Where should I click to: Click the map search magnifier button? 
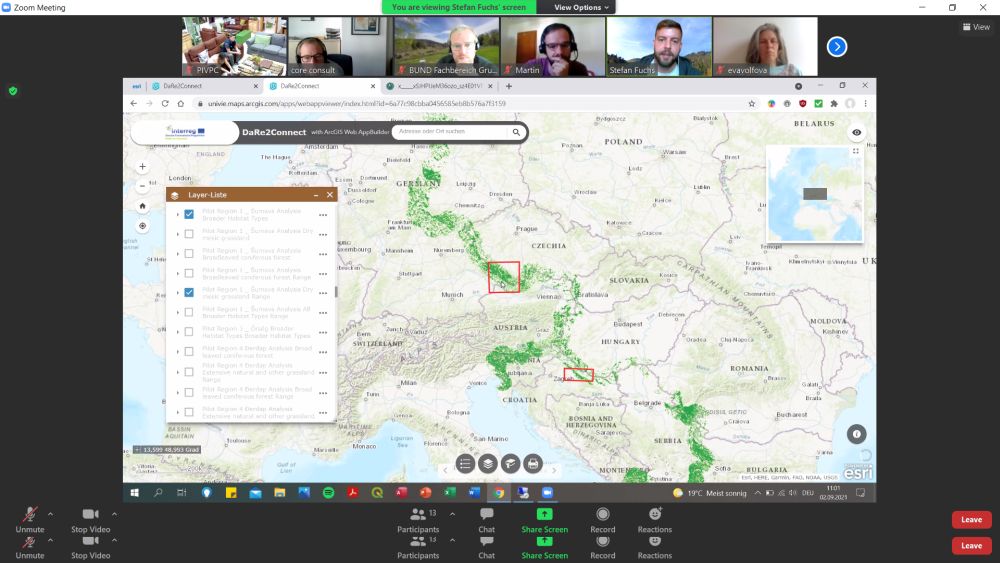pos(516,132)
